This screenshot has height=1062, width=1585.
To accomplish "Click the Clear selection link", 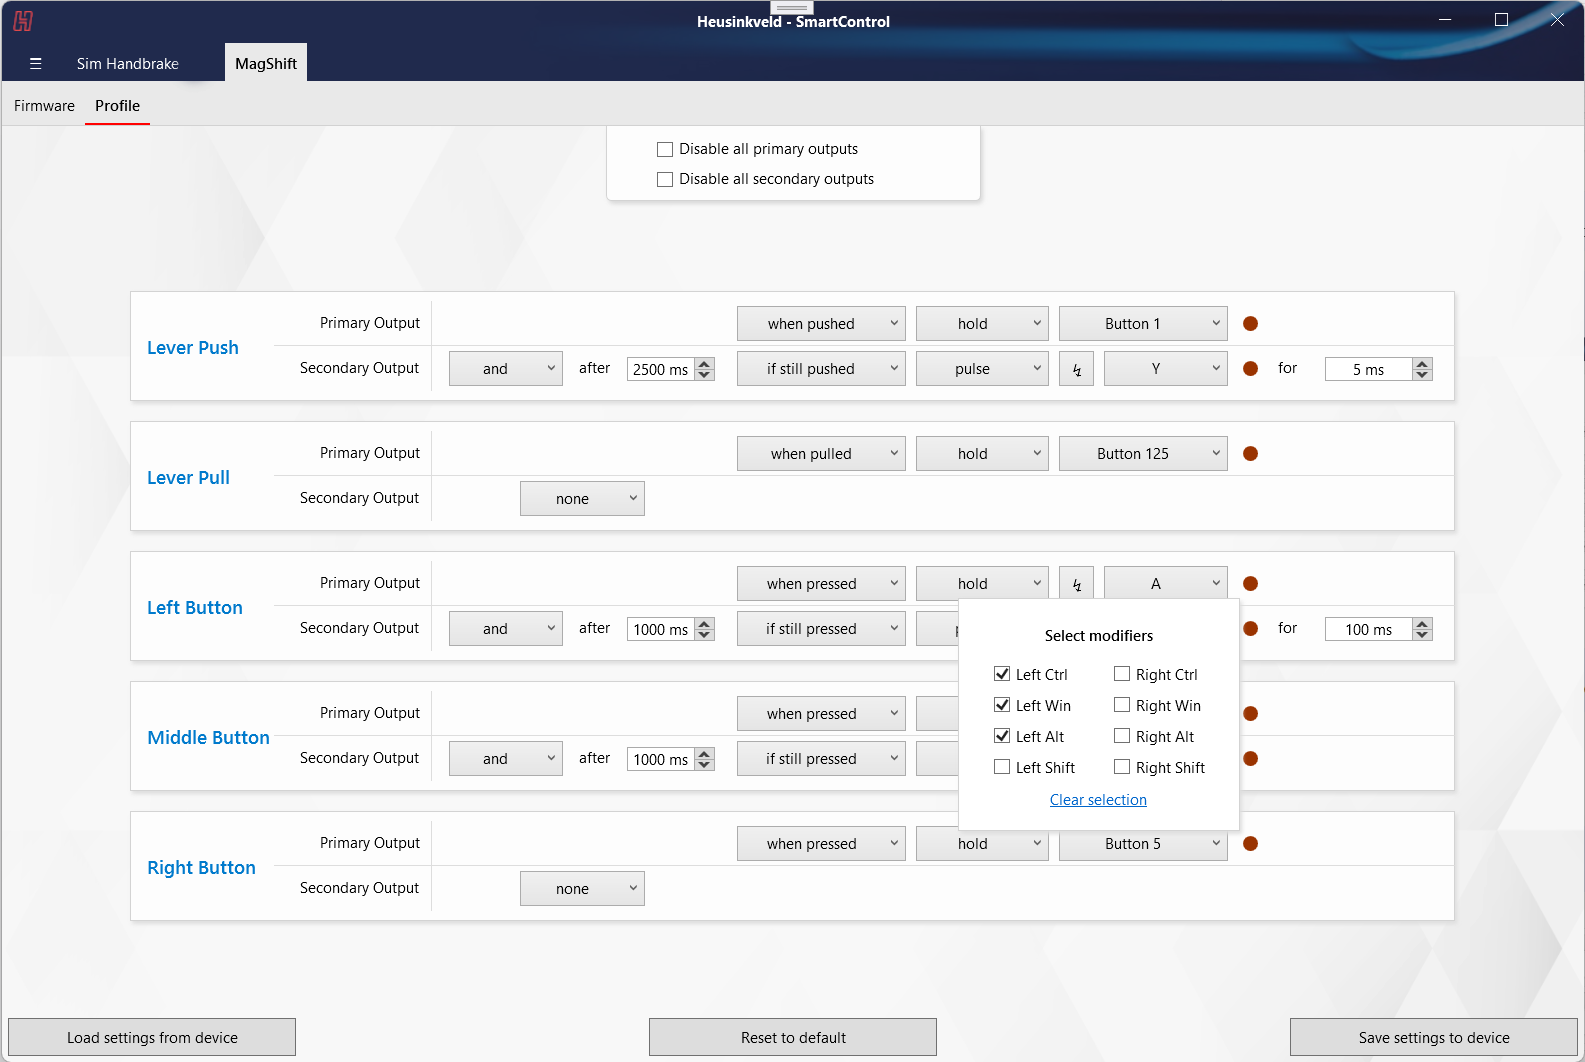I will [x=1098, y=800].
